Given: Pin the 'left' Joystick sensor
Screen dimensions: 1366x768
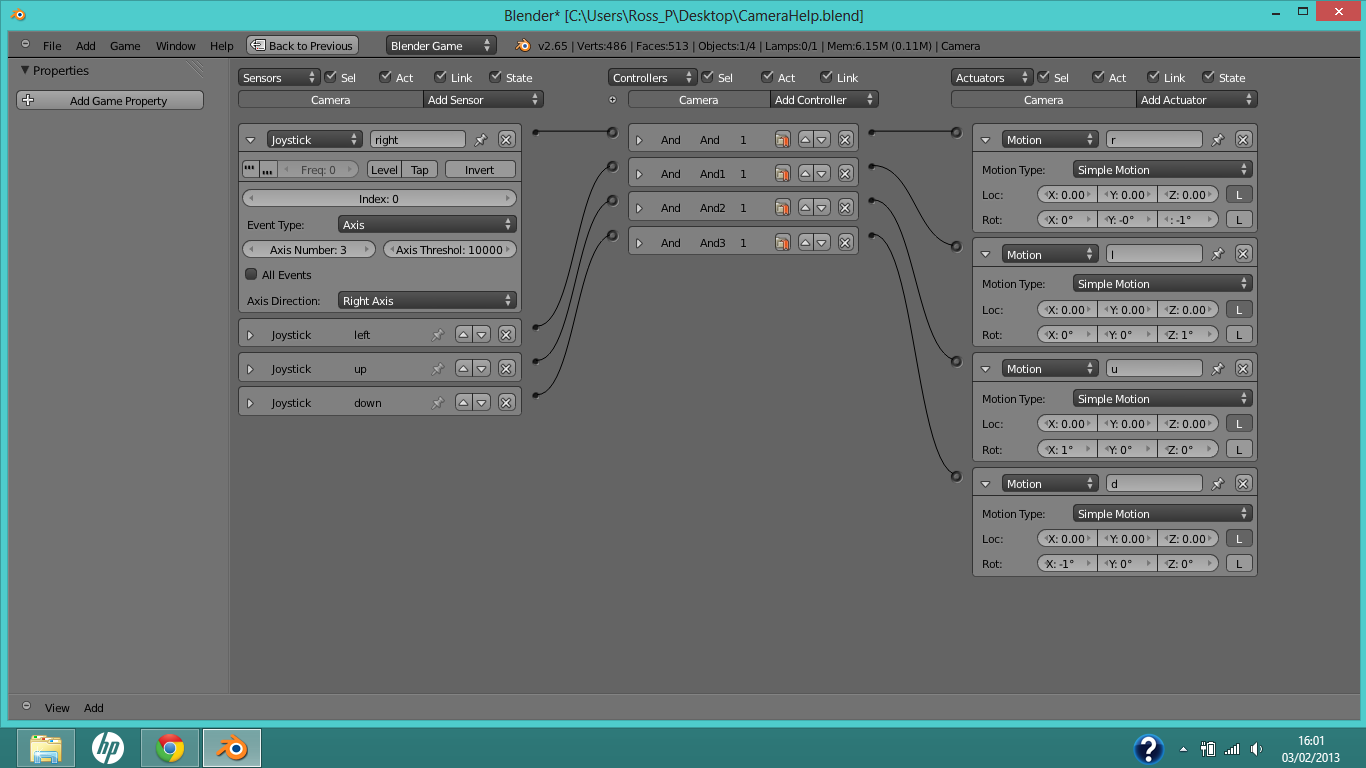Looking at the screenshot, I should click(437, 335).
